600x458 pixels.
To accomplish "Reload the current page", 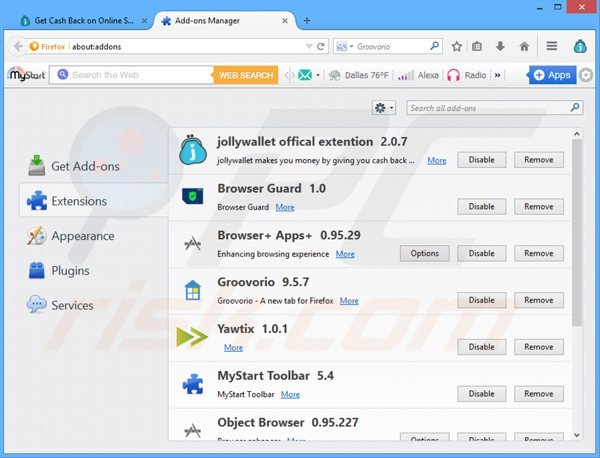I will pyautogui.click(x=321, y=46).
